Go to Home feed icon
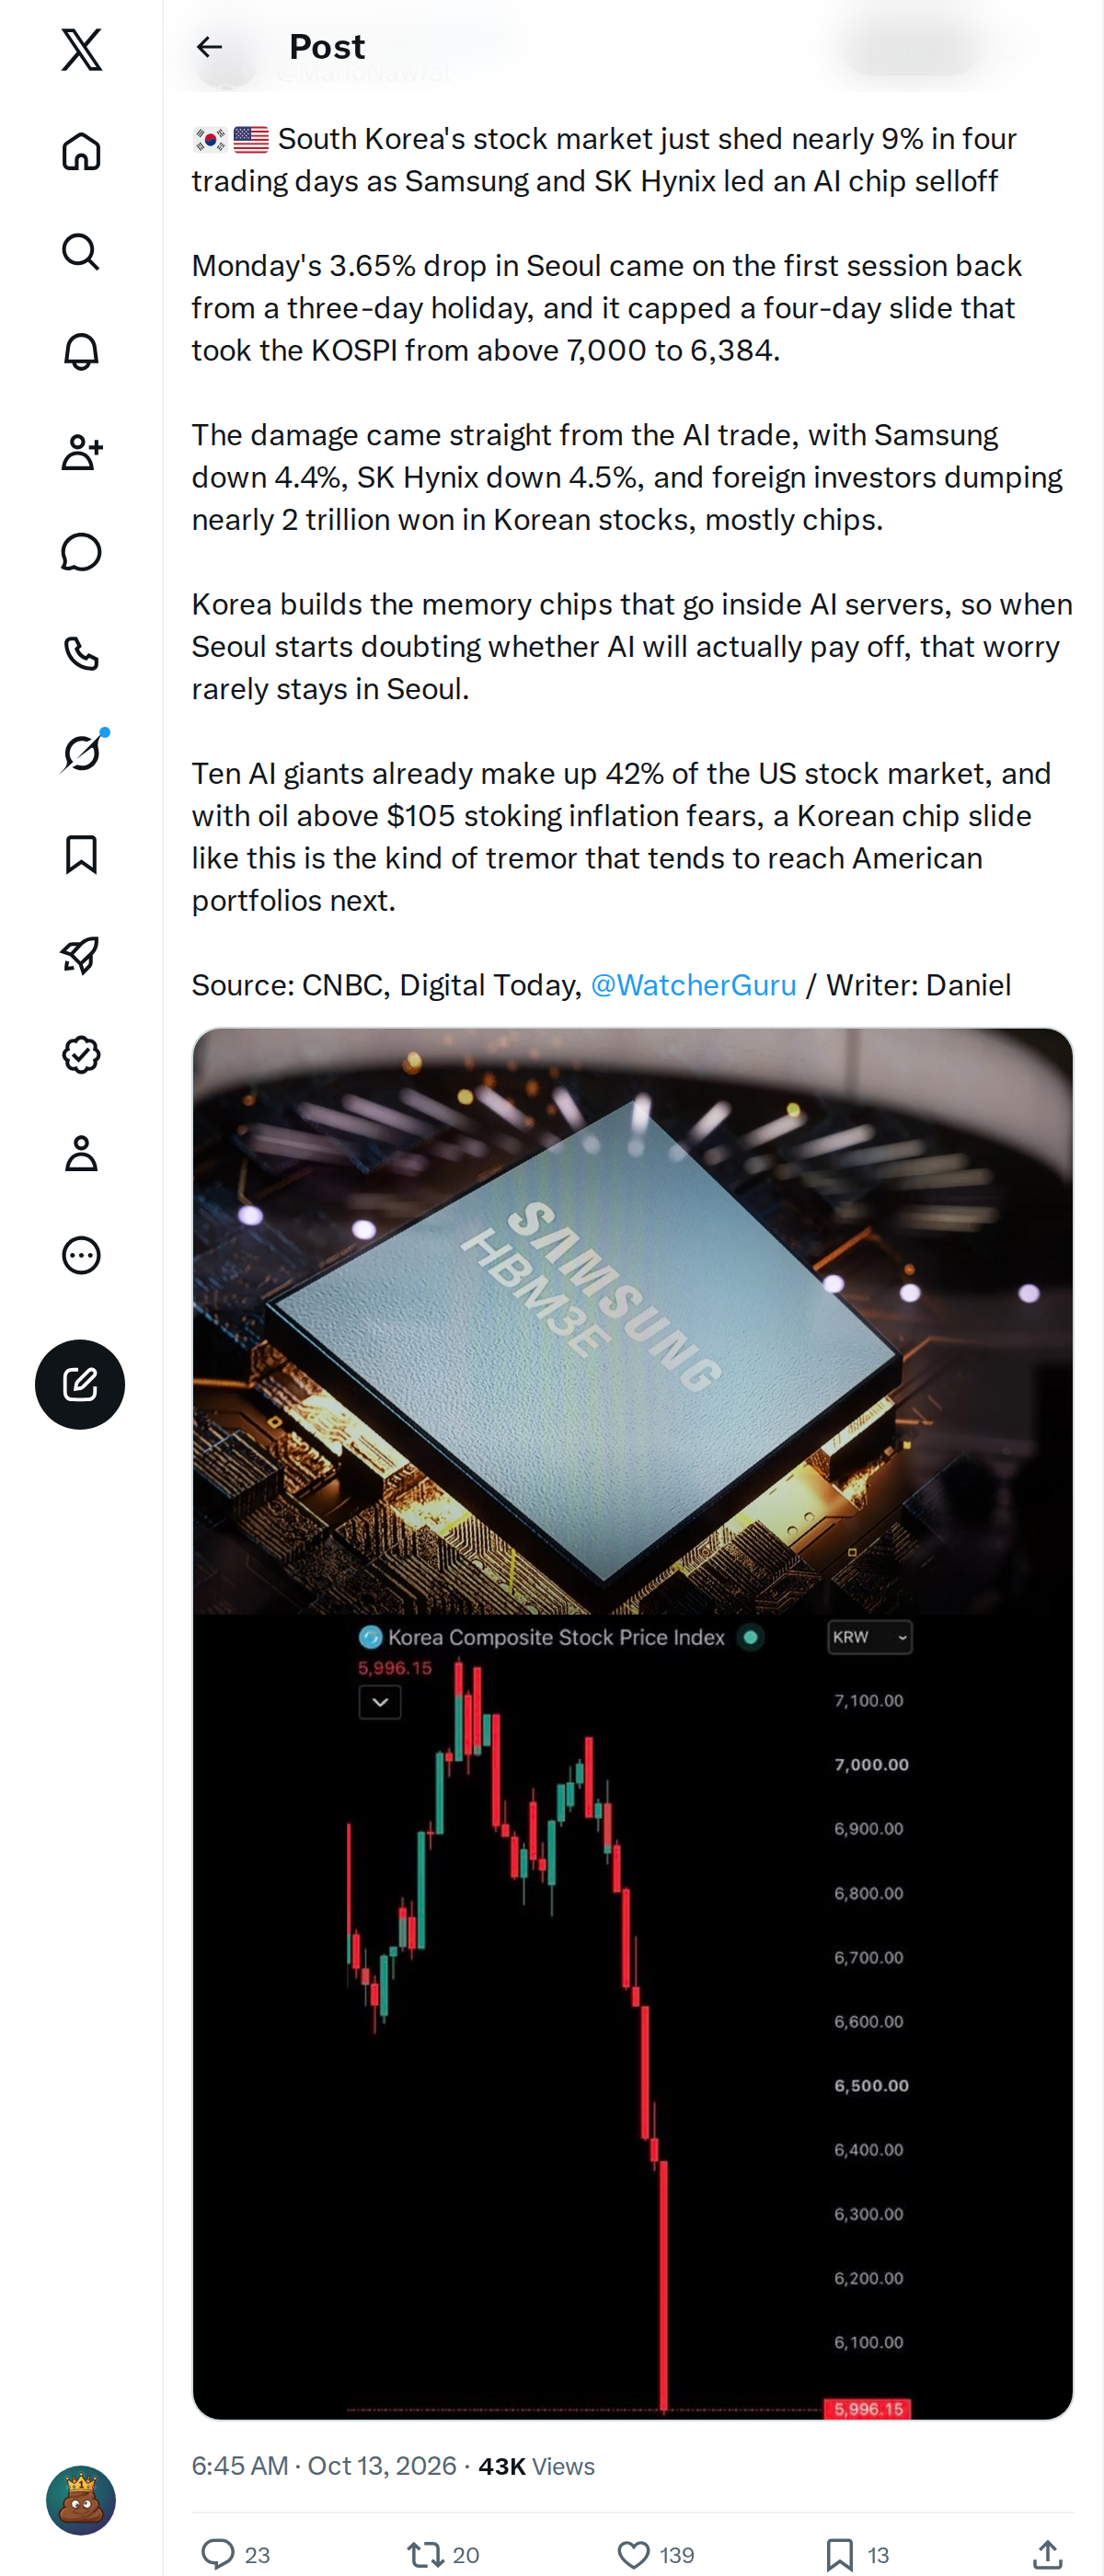The width and height of the screenshot is (1104, 2576). point(81,151)
